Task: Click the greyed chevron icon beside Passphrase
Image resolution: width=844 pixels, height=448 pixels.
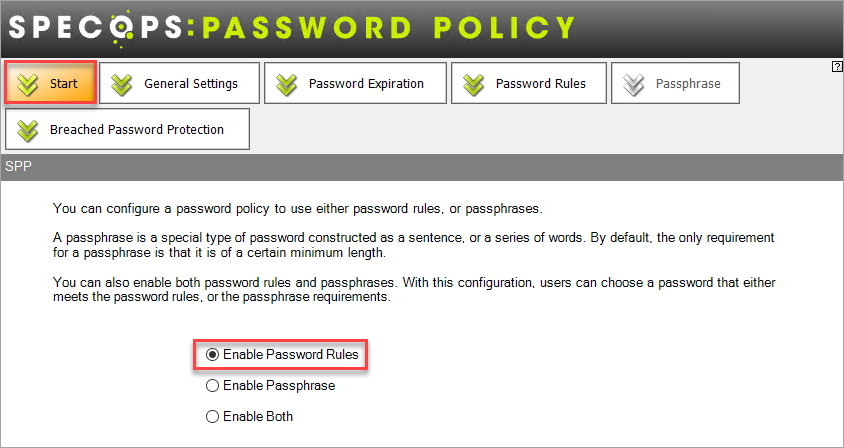Action: [x=634, y=85]
